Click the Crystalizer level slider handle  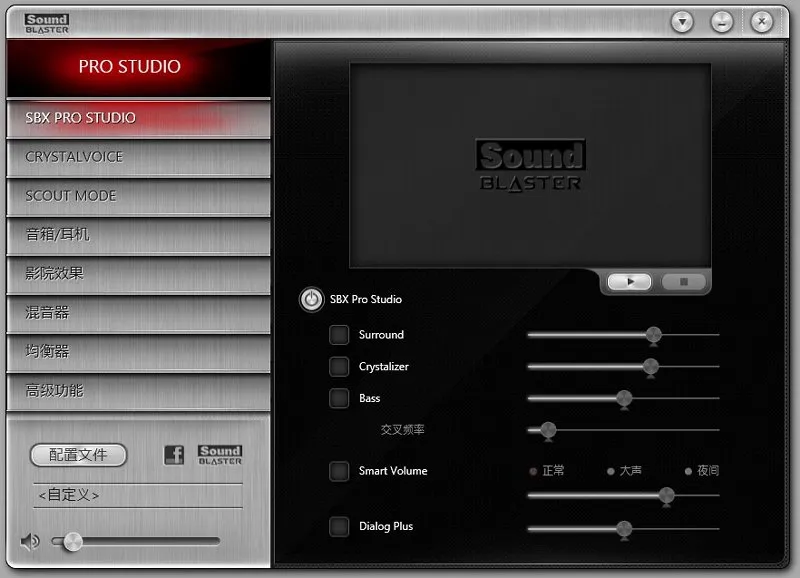(x=651, y=367)
